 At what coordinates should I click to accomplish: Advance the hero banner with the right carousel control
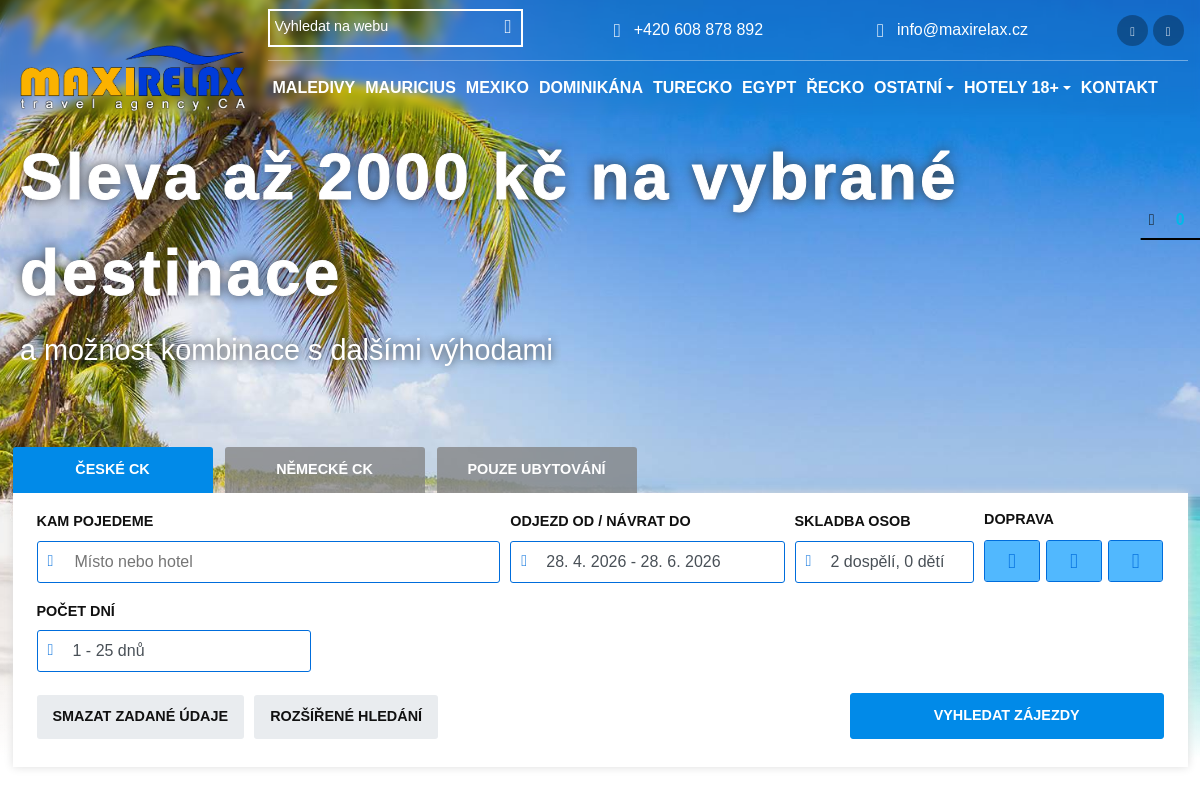[x=1181, y=220]
